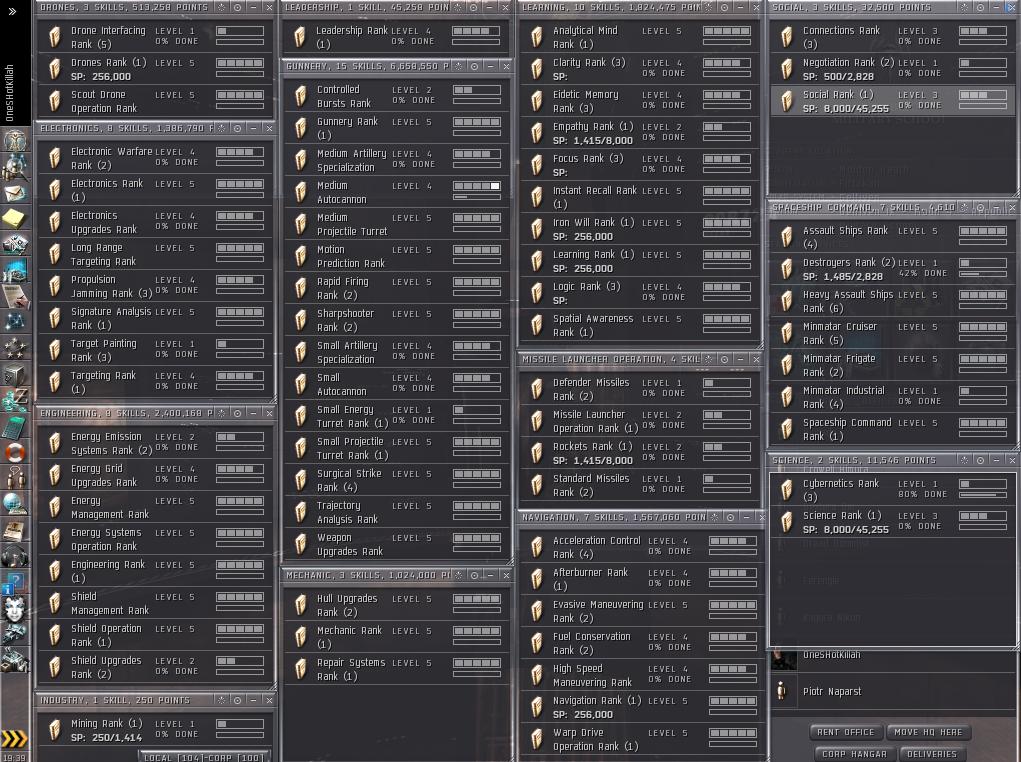Pin the Science skills window

[x=964, y=460]
